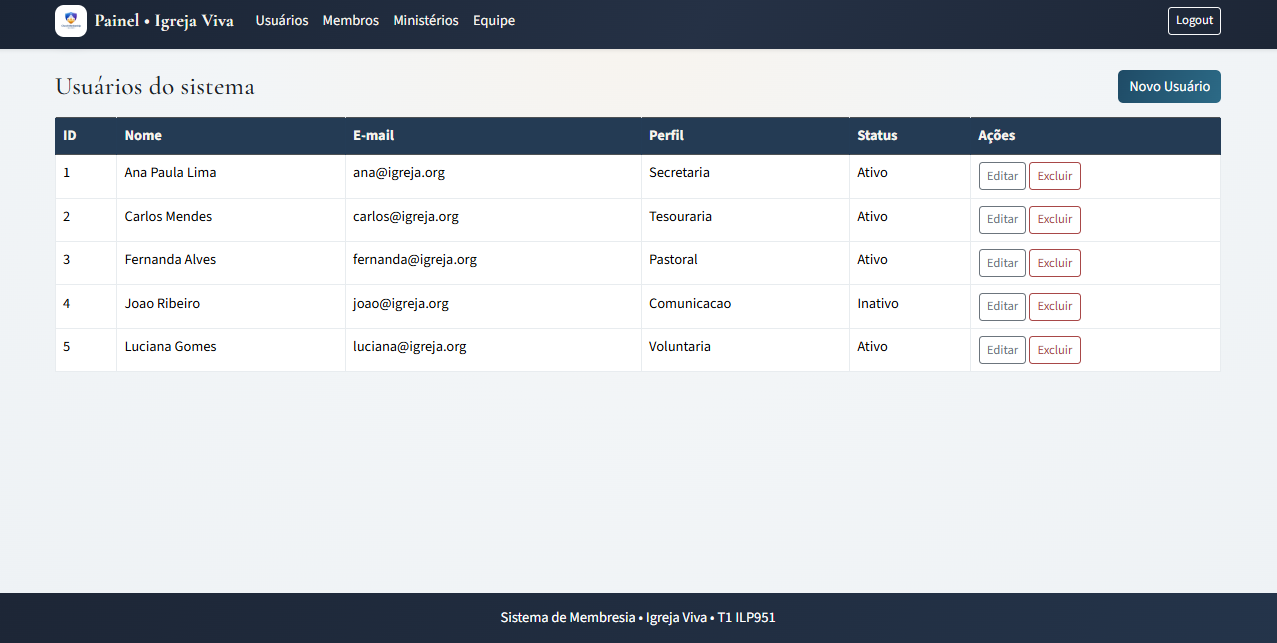Image resolution: width=1277 pixels, height=643 pixels.
Task: Edit user Luciana Gomes
Action: click(1002, 350)
